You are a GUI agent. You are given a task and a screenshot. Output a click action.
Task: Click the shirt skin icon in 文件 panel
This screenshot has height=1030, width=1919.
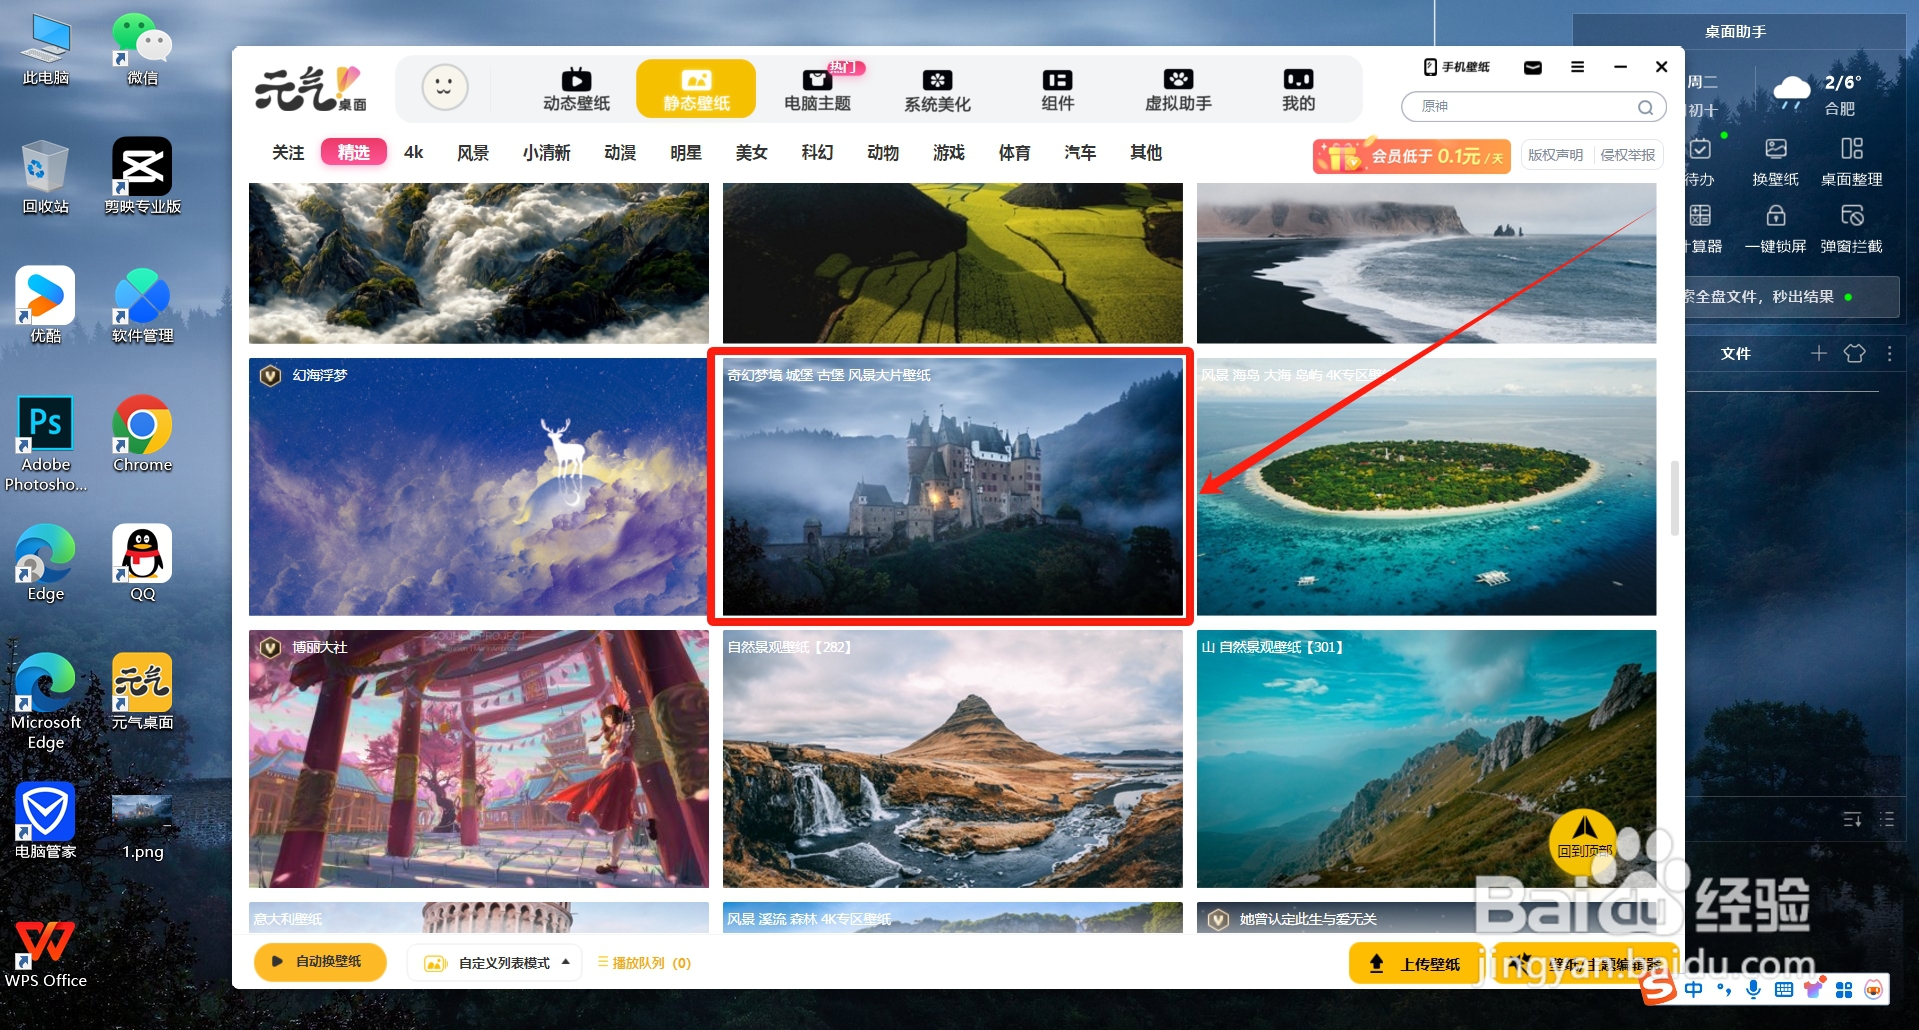click(1854, 353)
